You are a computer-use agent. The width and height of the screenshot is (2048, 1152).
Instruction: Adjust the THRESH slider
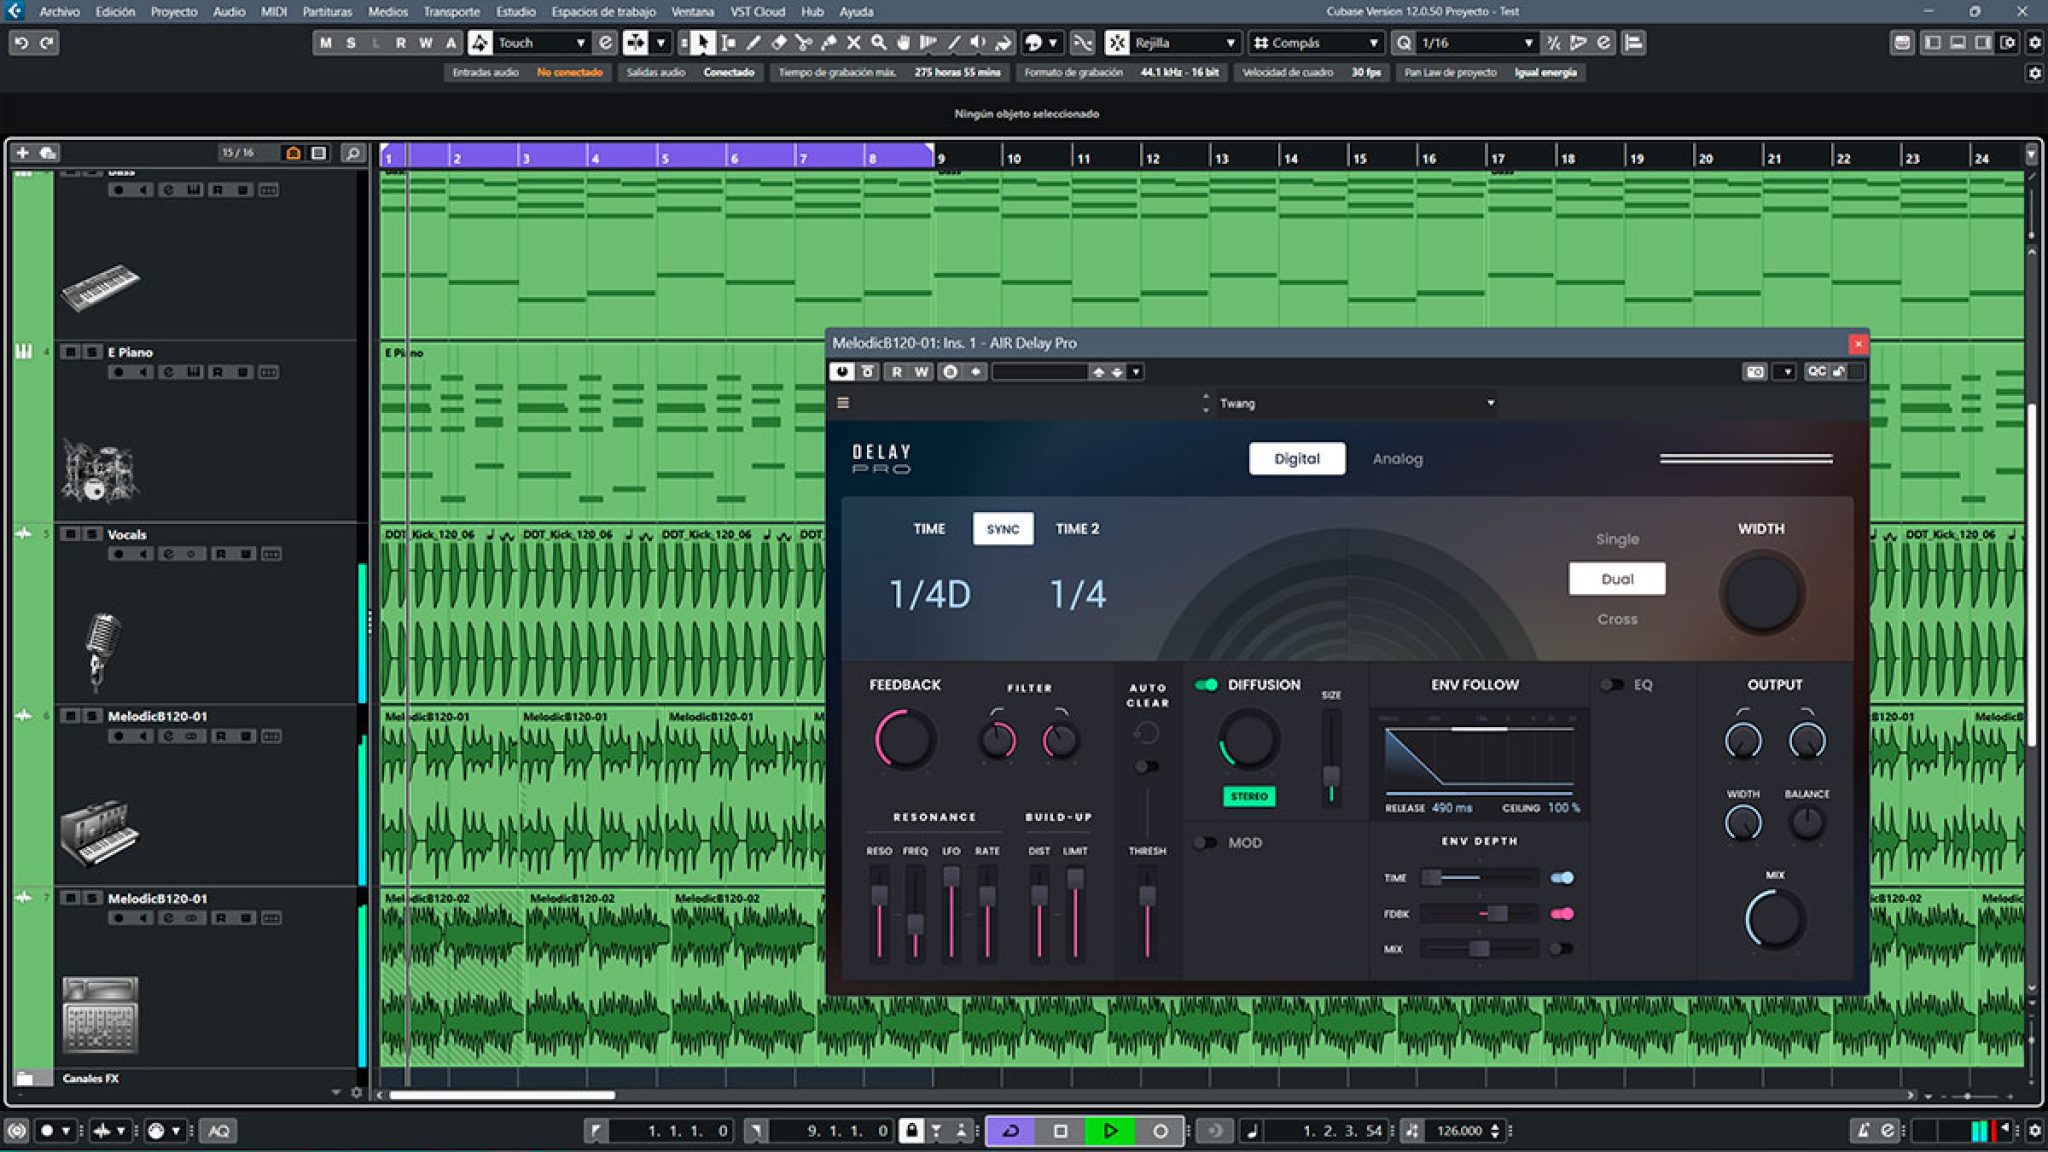[1147, 914]
